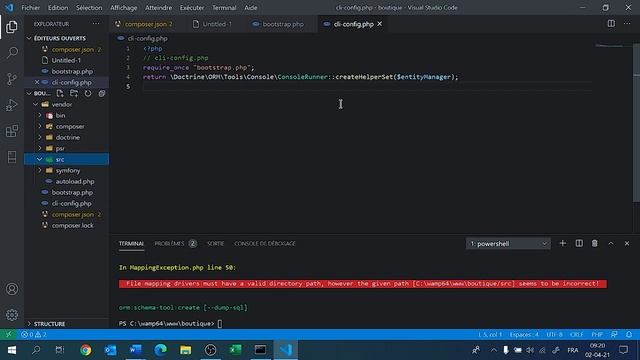
Task: Open the Affichage menu
Action: click(124, 7)
